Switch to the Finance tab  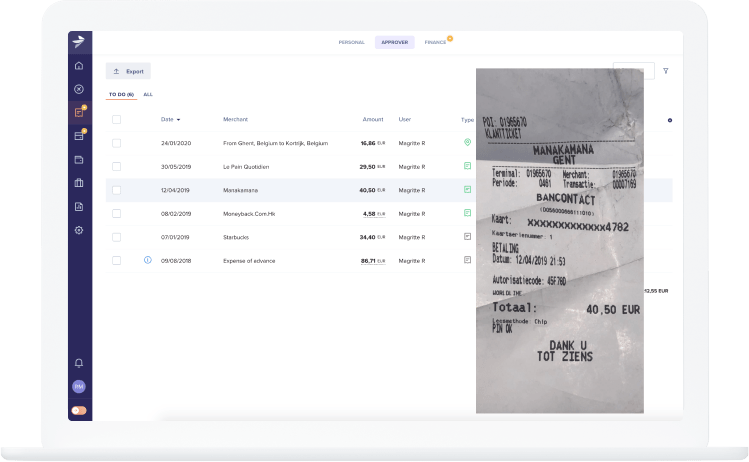[x=435, y=43]
